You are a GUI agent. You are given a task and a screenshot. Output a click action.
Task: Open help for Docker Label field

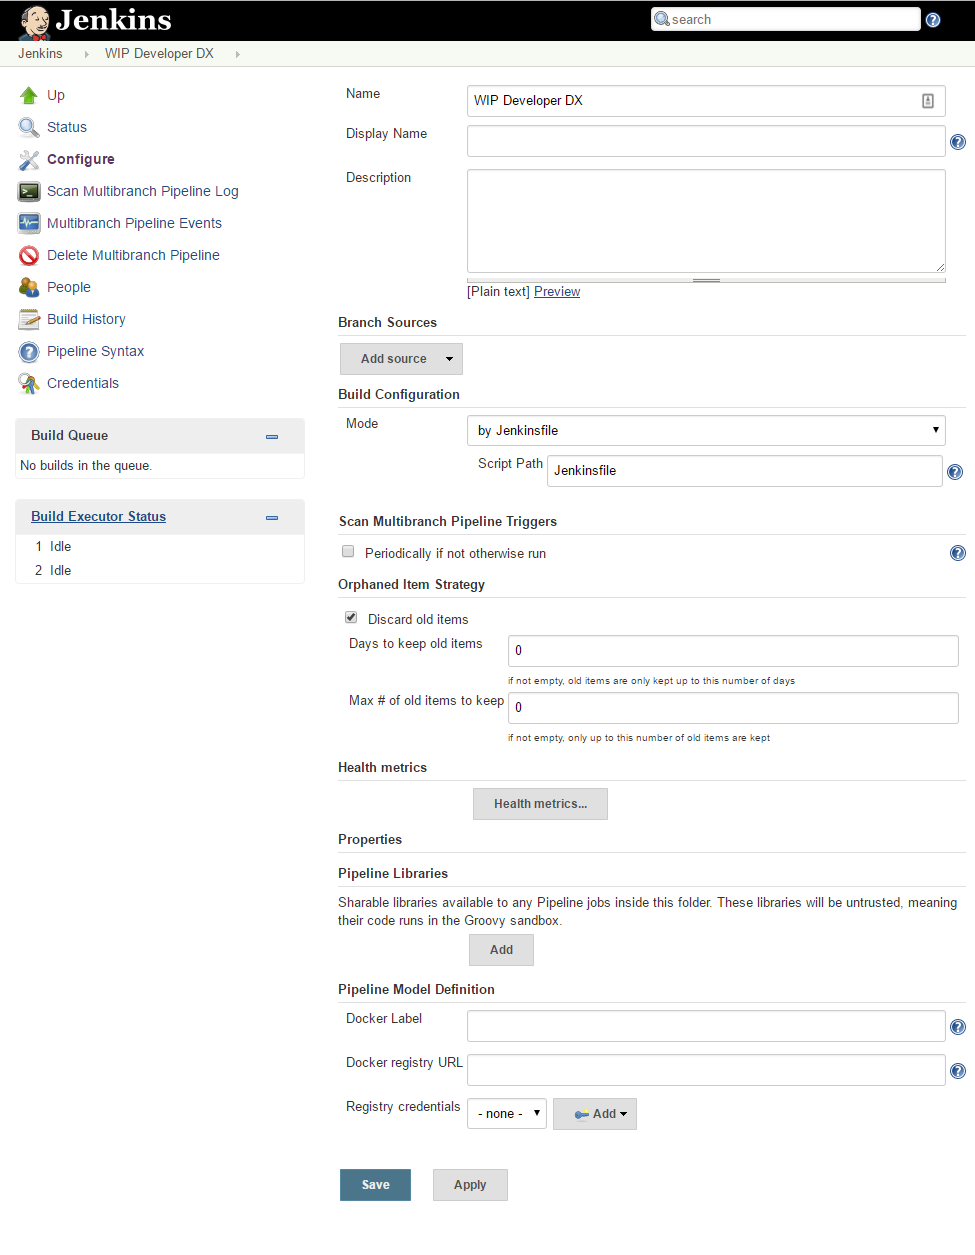pos(958,1027)
